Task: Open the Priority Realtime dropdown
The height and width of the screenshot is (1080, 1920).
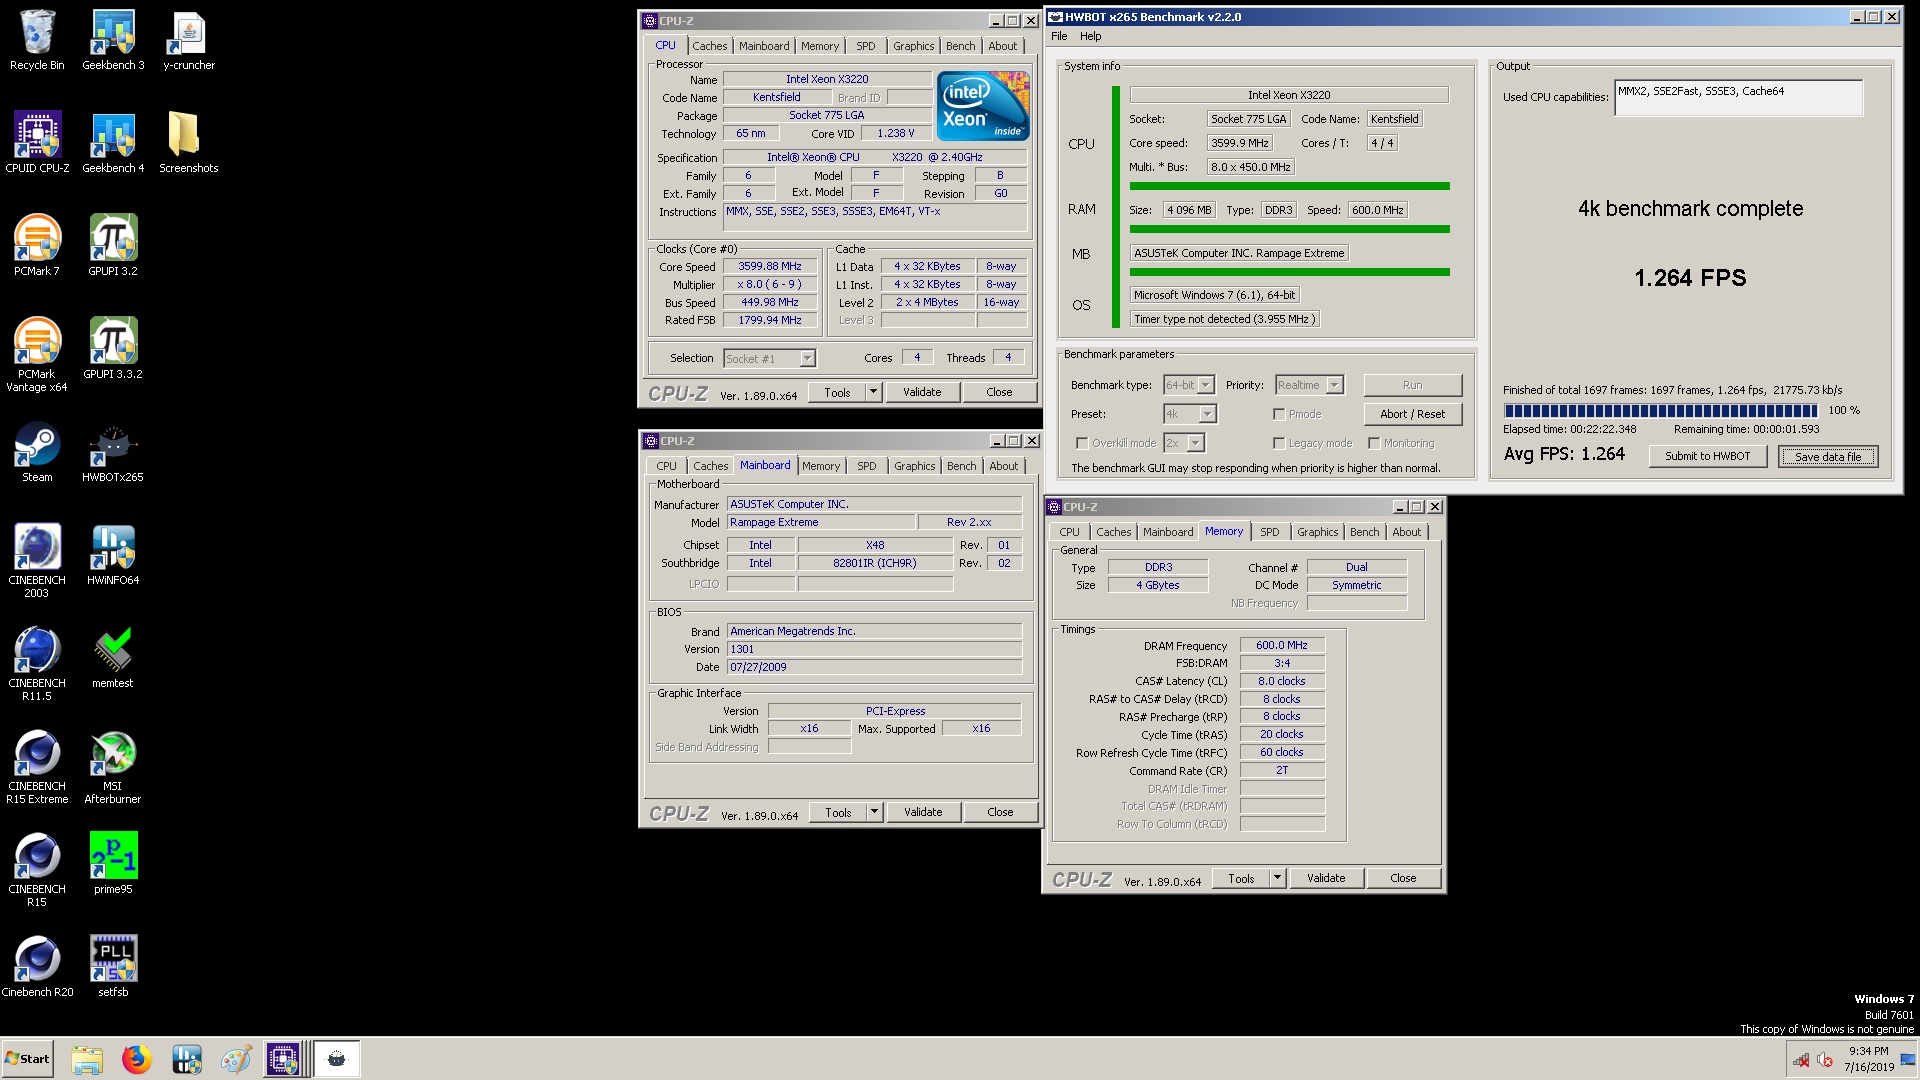Action: point(1334,385)
